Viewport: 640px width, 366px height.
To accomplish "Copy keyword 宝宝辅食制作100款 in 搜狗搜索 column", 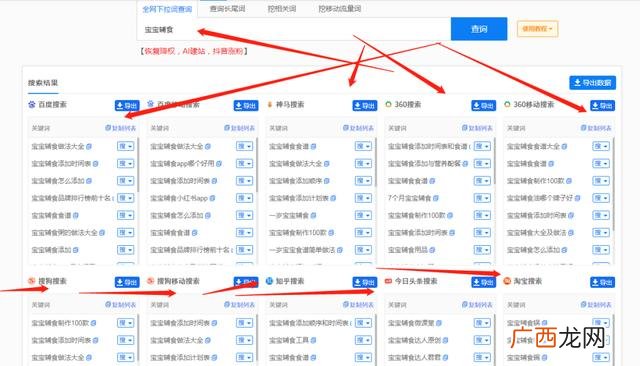I will pos(93,323).
